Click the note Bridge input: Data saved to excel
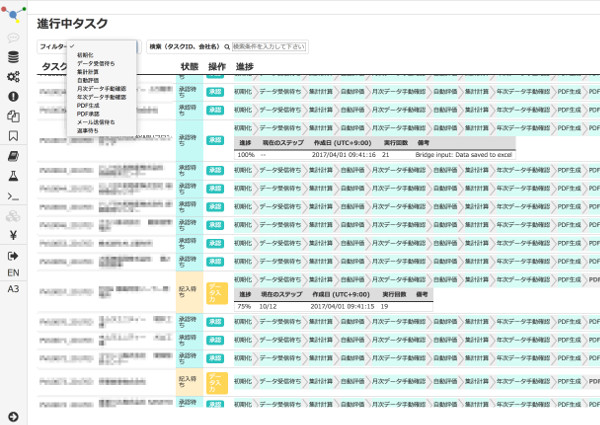Screen dimensions: 600x425 coord(464,155)
